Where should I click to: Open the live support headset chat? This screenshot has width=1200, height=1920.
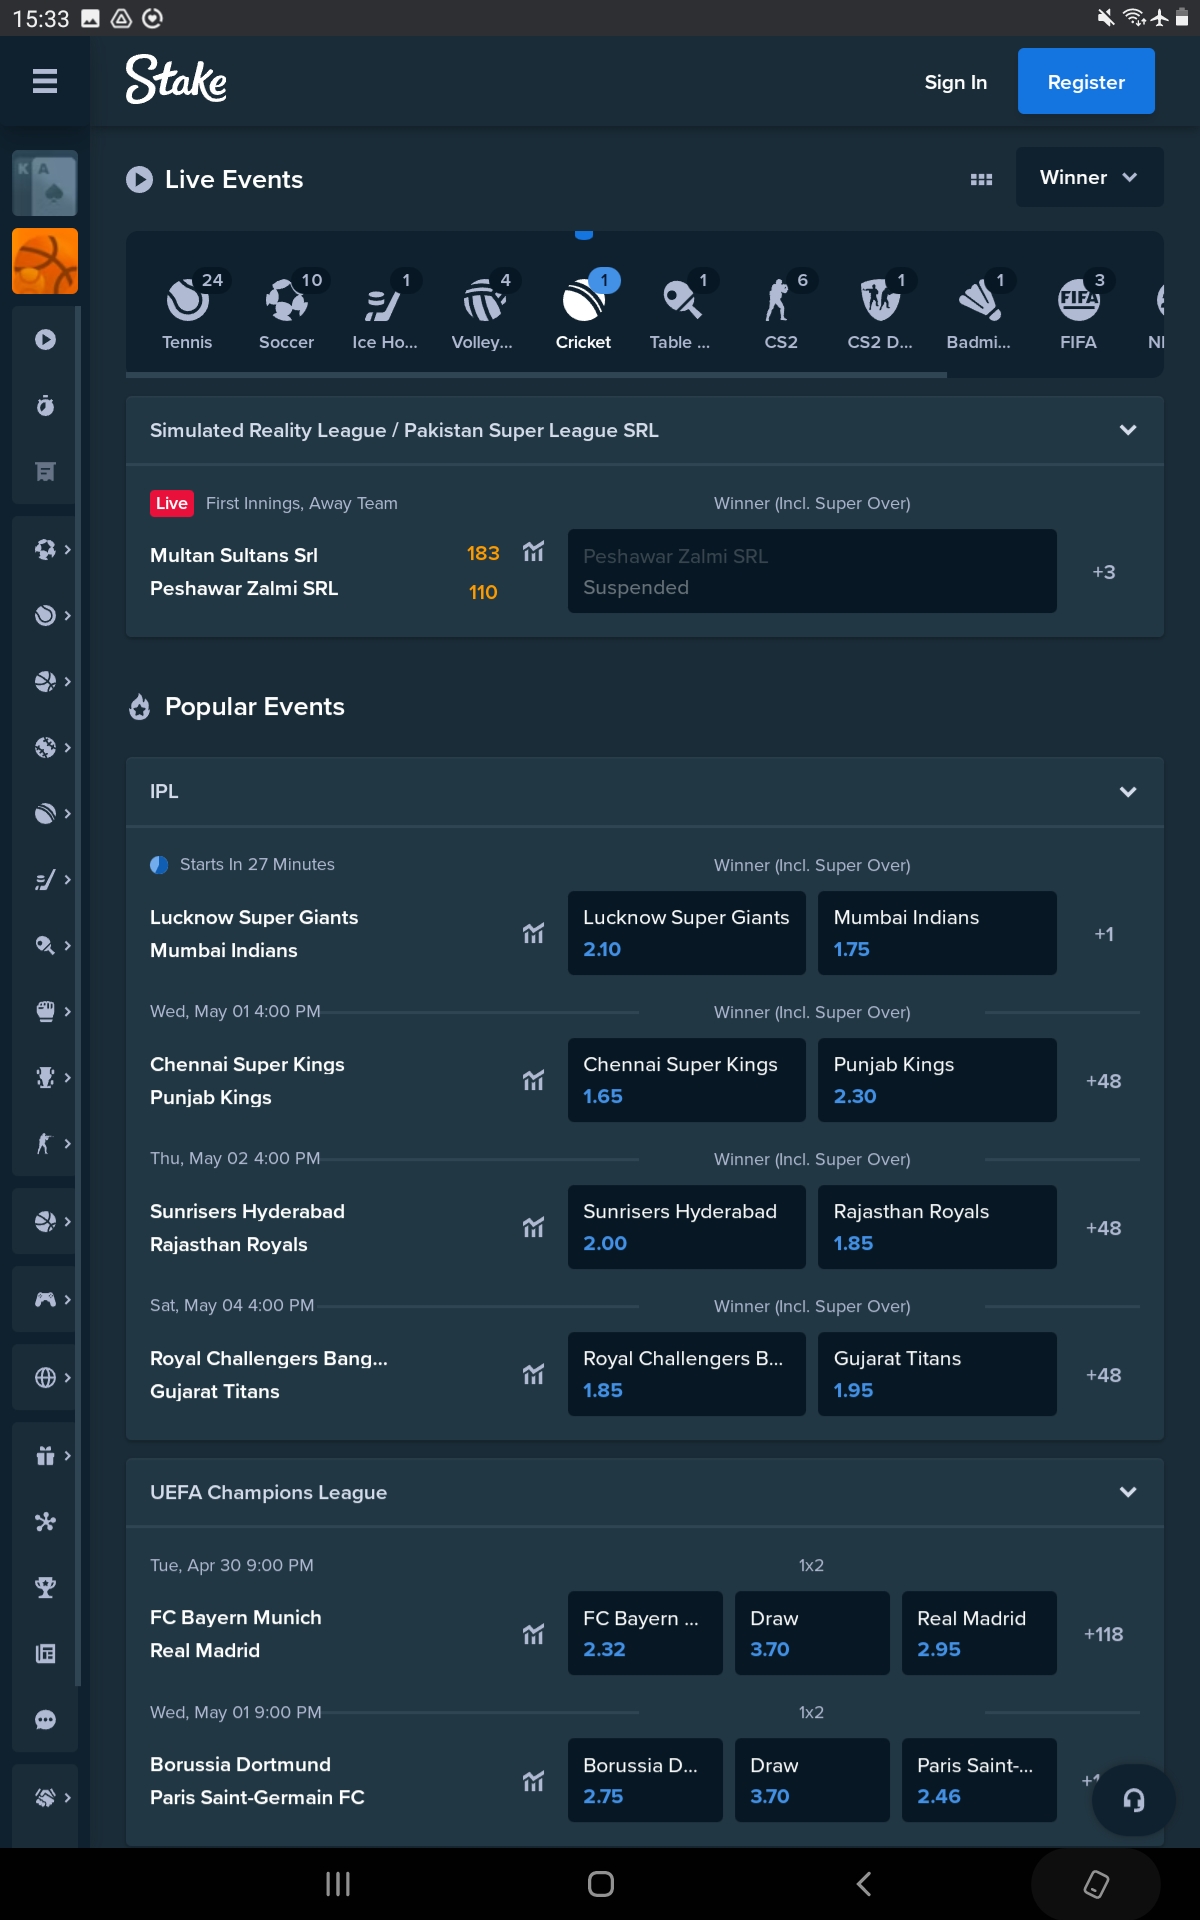(1133, 1800)
